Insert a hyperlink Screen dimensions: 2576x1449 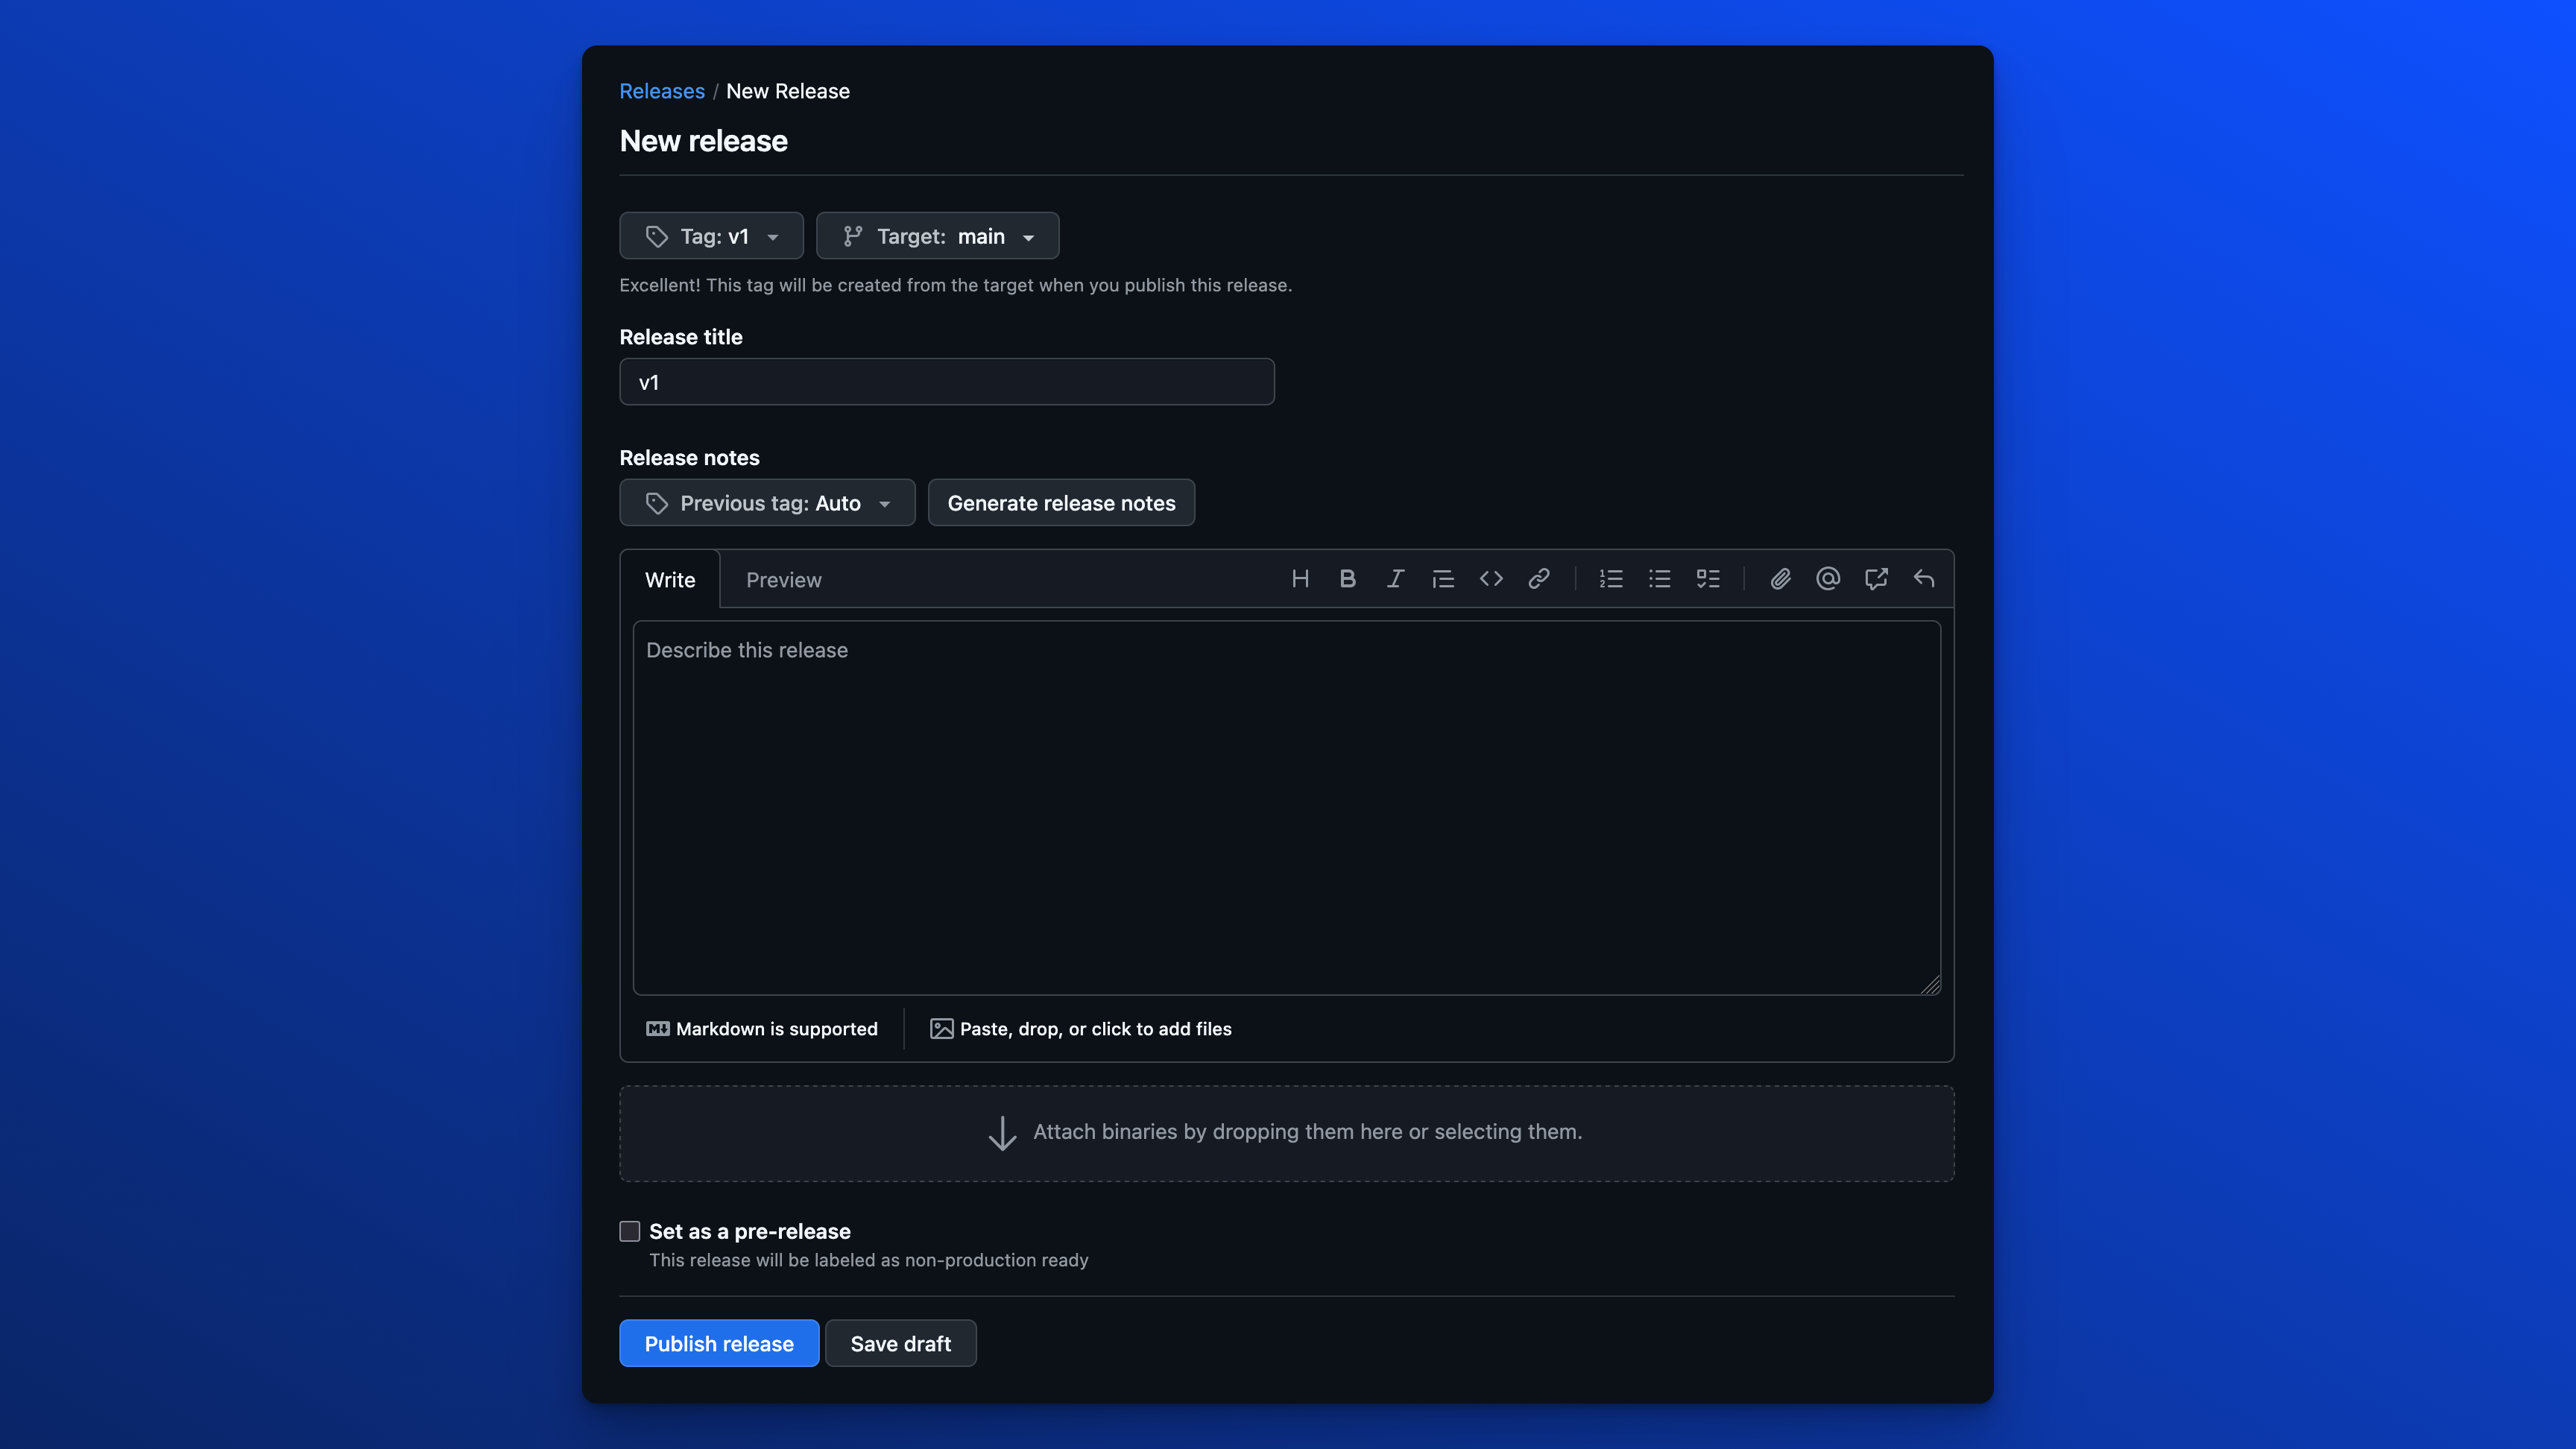coord(1538,578)
